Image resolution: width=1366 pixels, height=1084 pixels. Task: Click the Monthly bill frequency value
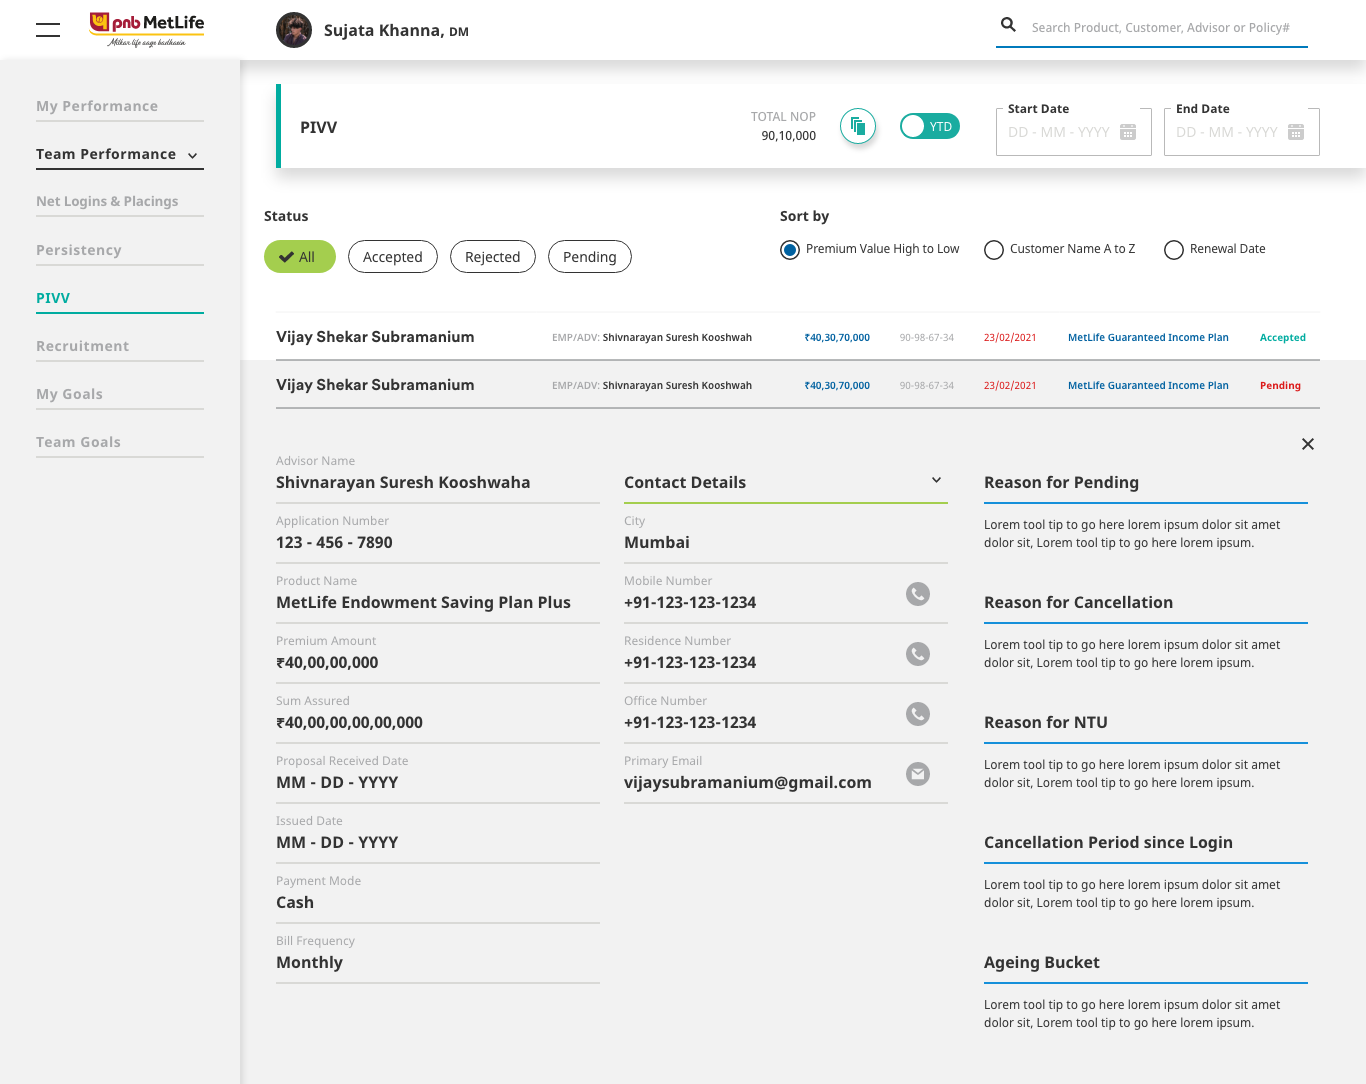click(309, 962)
